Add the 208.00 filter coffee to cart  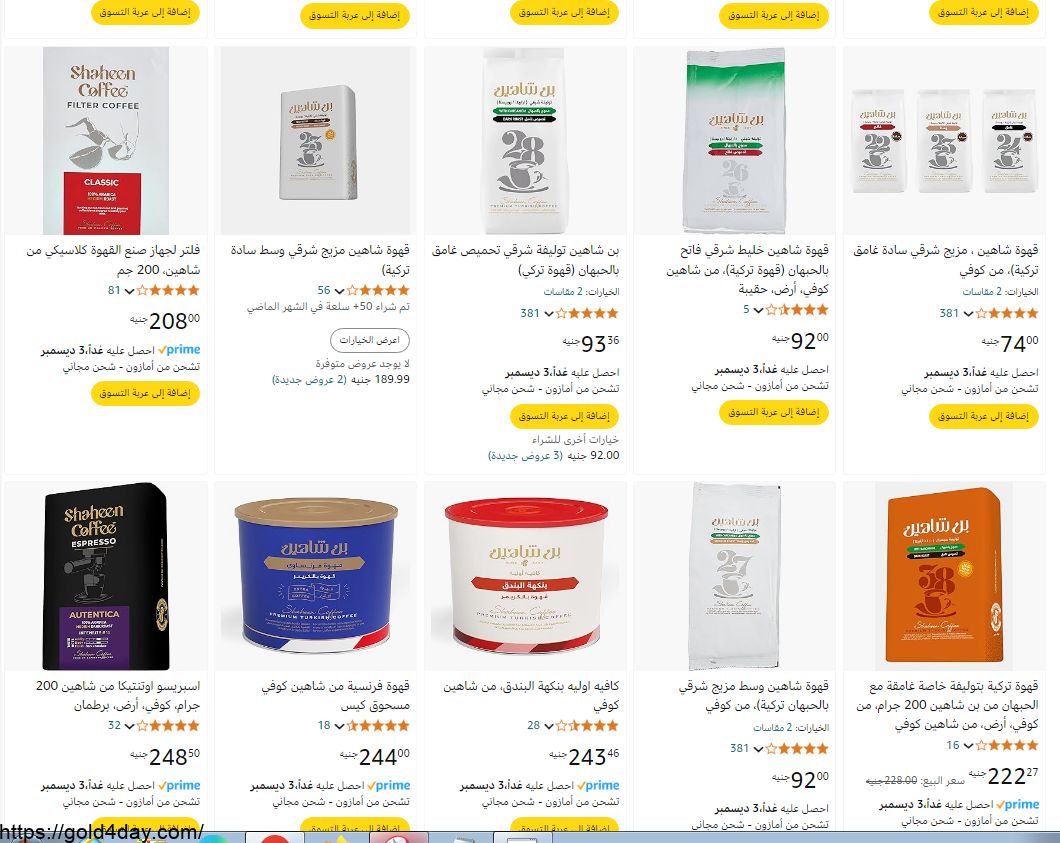click(145, 393)
